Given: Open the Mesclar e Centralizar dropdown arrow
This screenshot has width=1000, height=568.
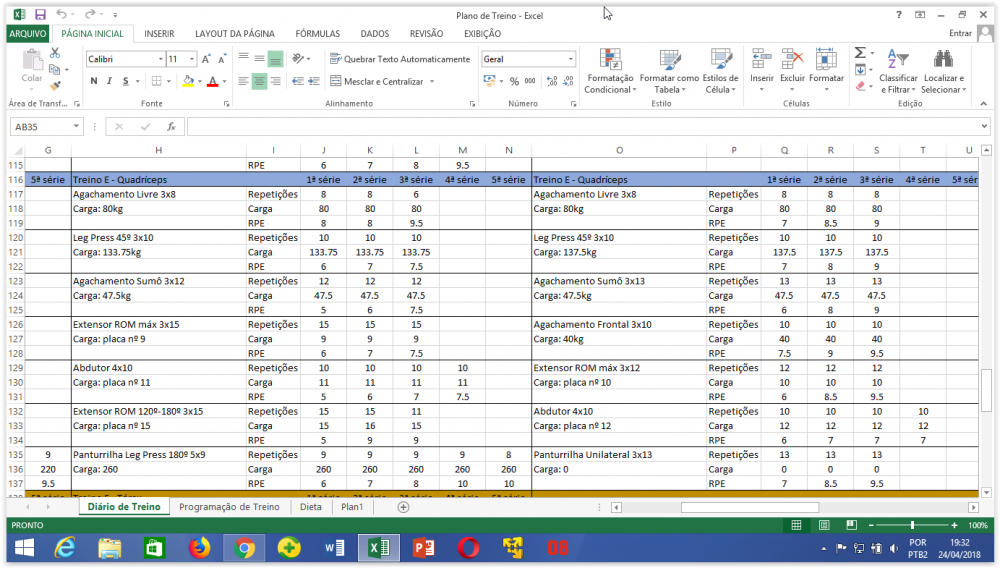Looking at the screenshot, I should [x=432, y=82].
